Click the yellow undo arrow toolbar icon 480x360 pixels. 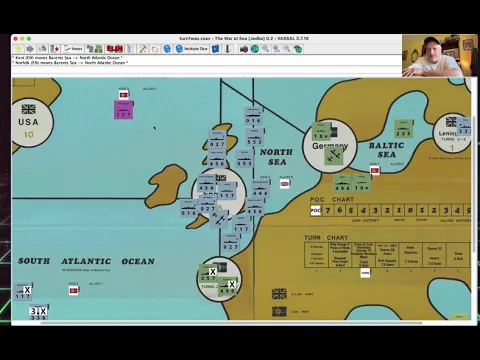click(18, 49)
